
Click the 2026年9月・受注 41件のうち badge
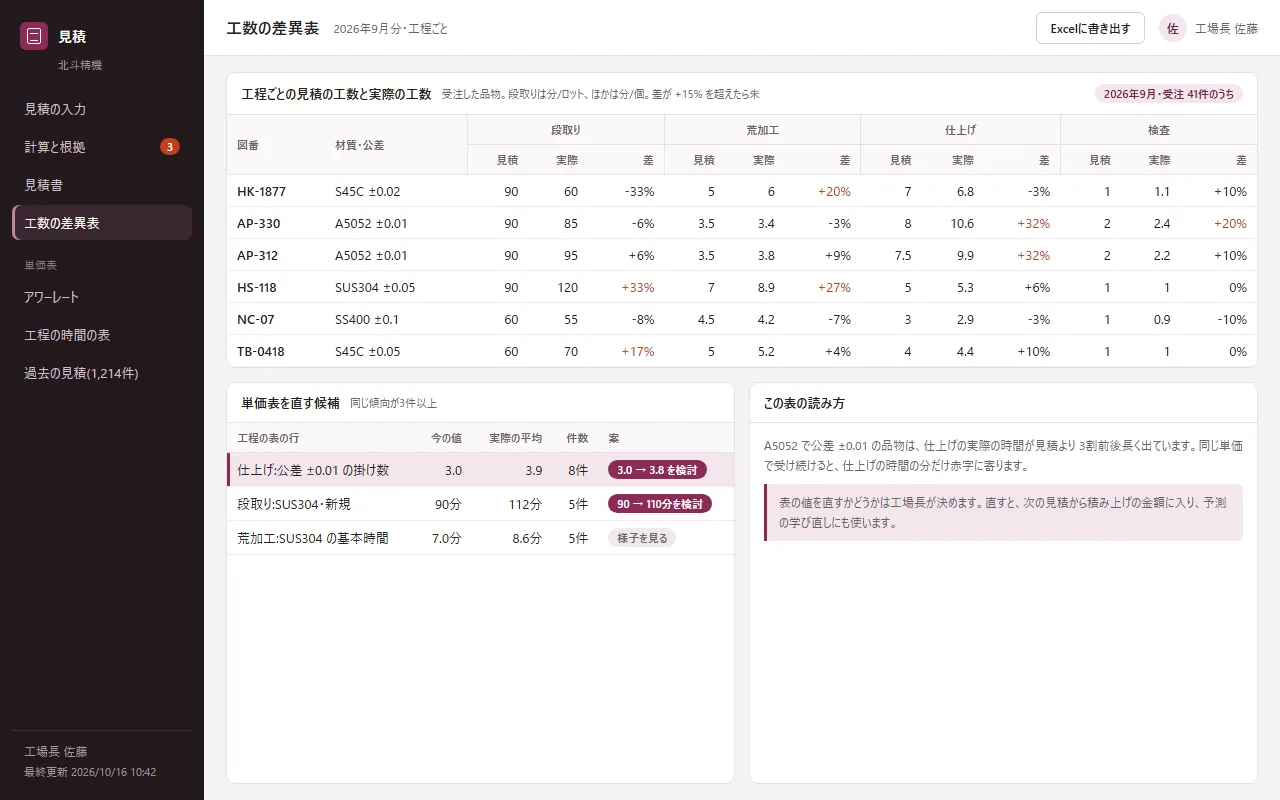click(1169, 94)
